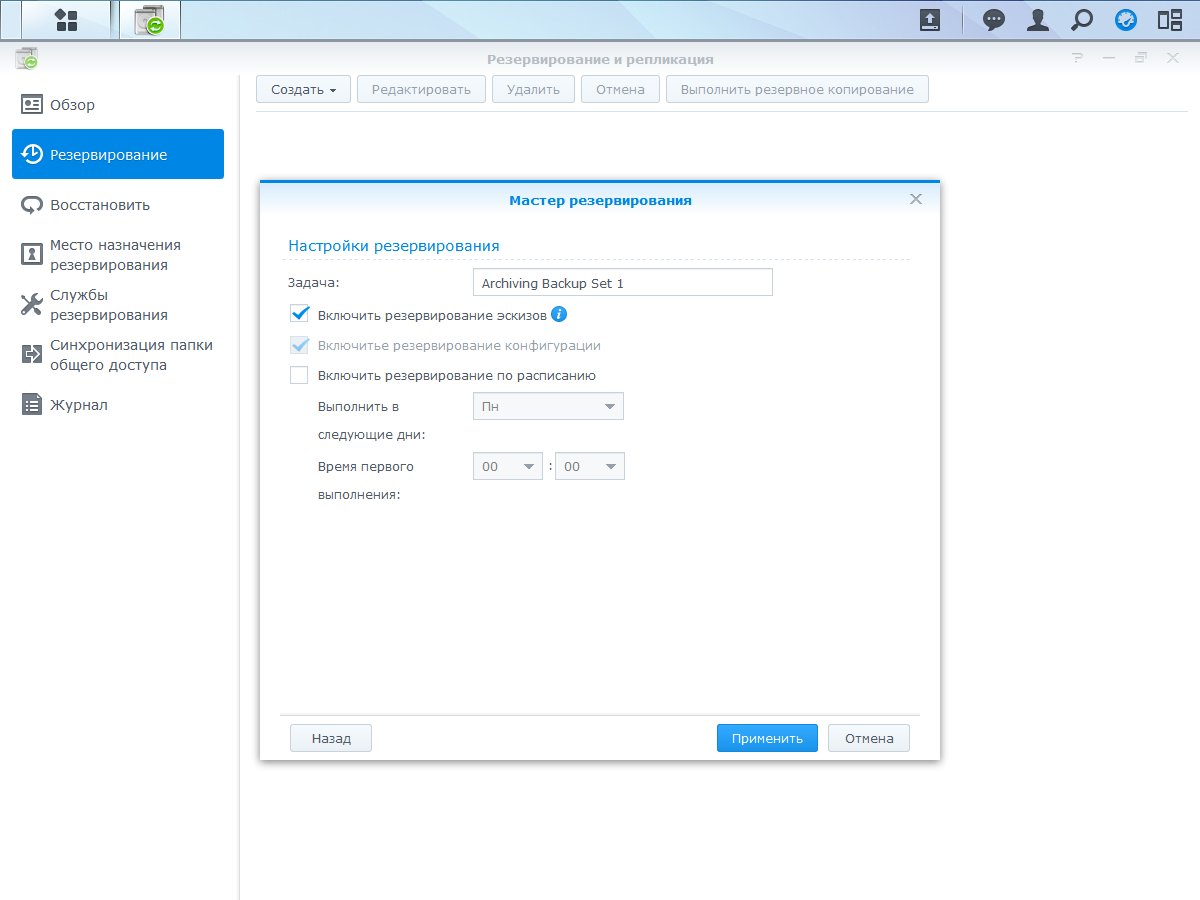Click the help question mark icon
Image resolution: width=1200 pixels, height=900 pixels.
(1077, 59)
